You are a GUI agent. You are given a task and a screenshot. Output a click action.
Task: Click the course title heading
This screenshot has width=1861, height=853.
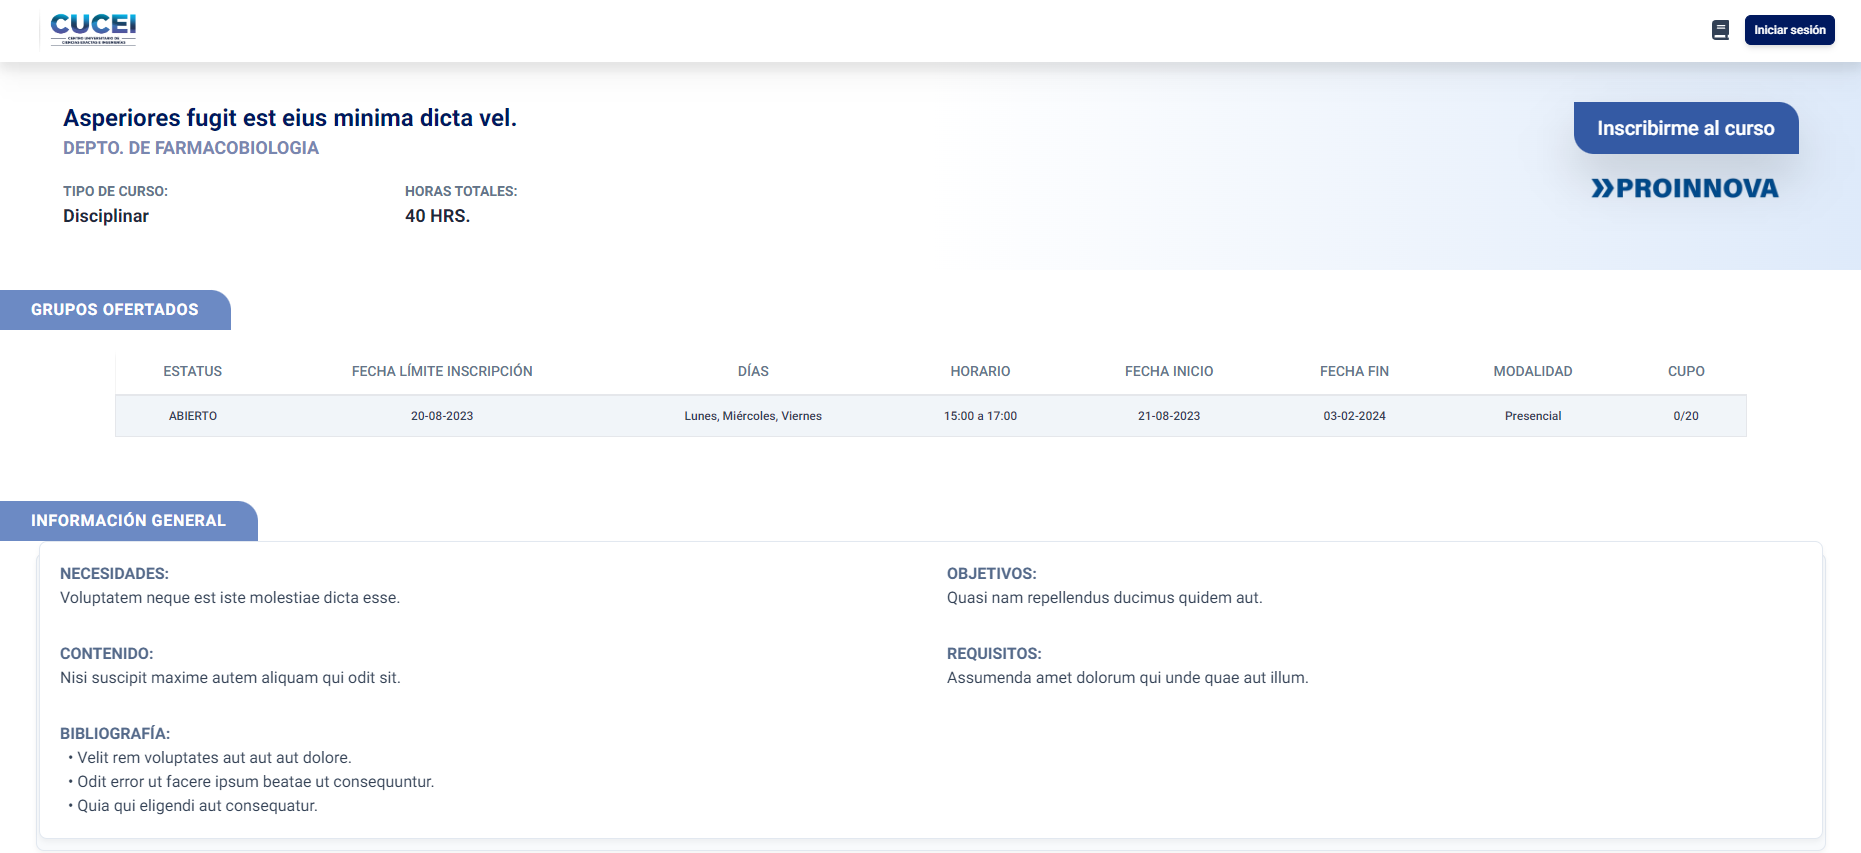tap(290, 118)
